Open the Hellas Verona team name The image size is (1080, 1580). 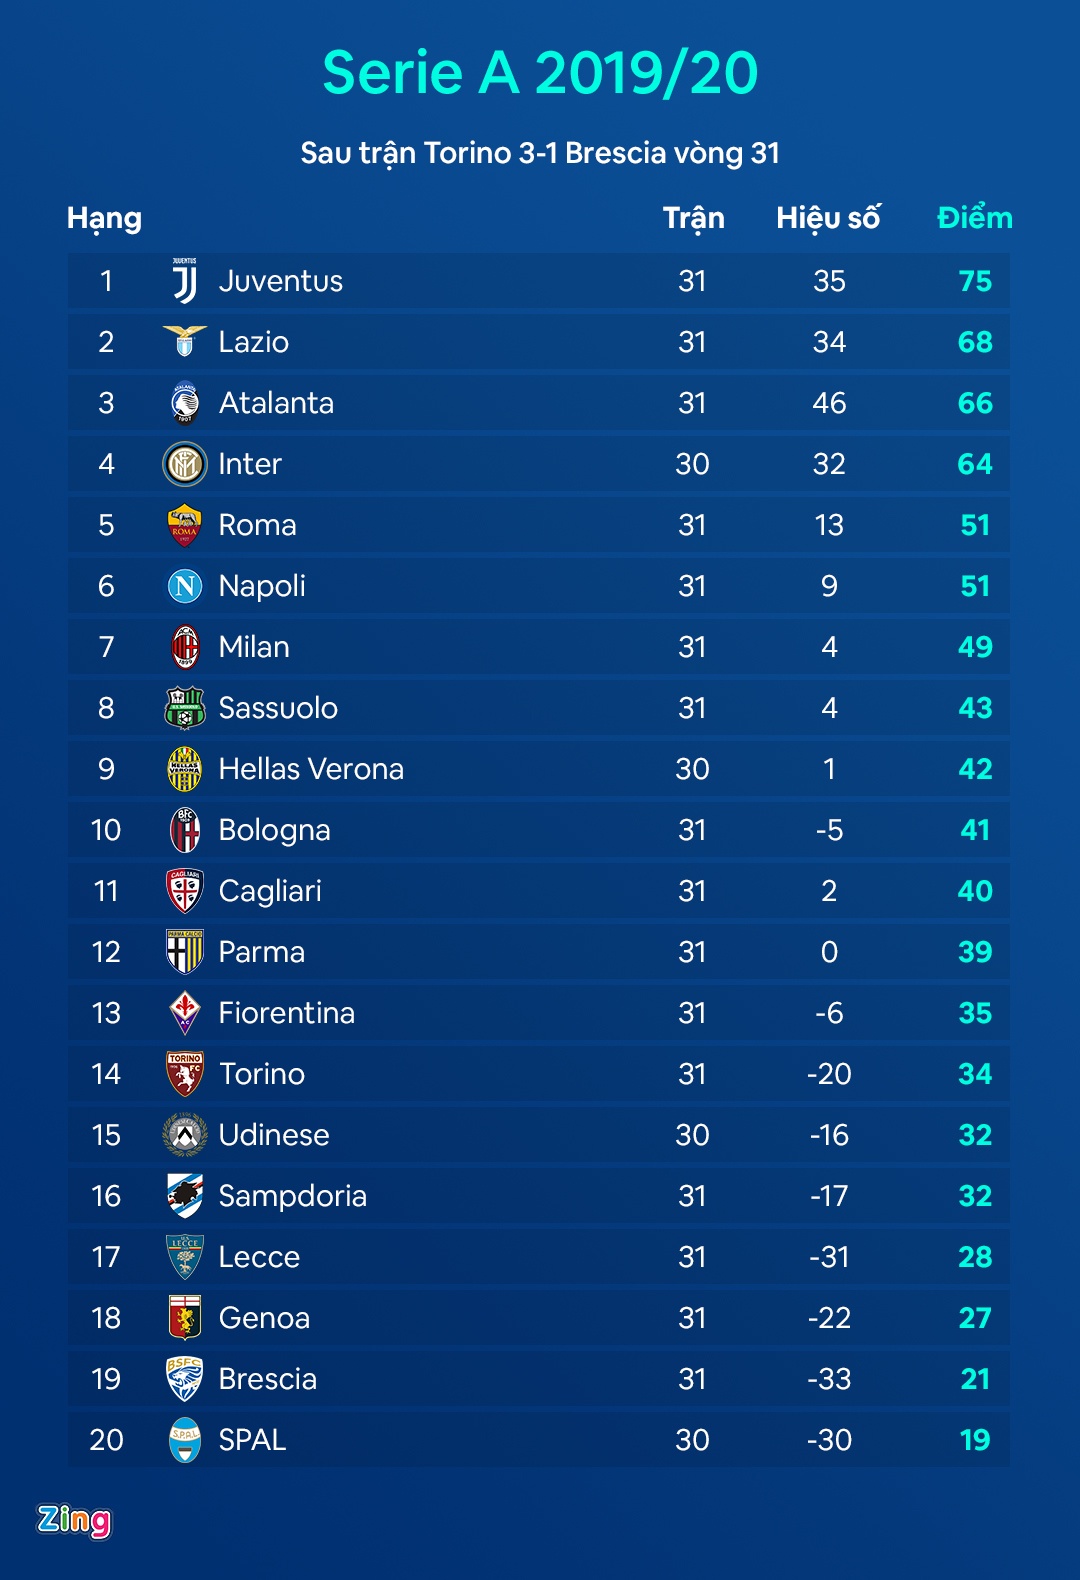click(x=311, y=769)
